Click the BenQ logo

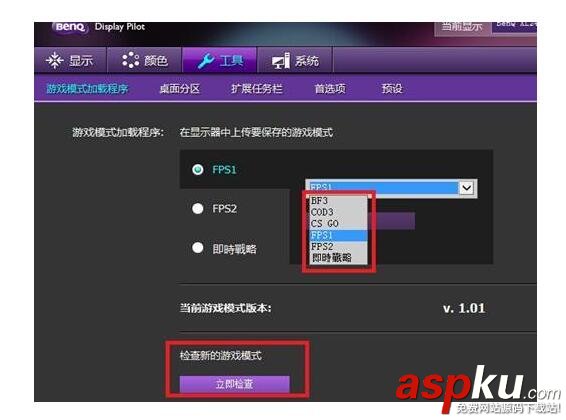click(x=70, y=27)
